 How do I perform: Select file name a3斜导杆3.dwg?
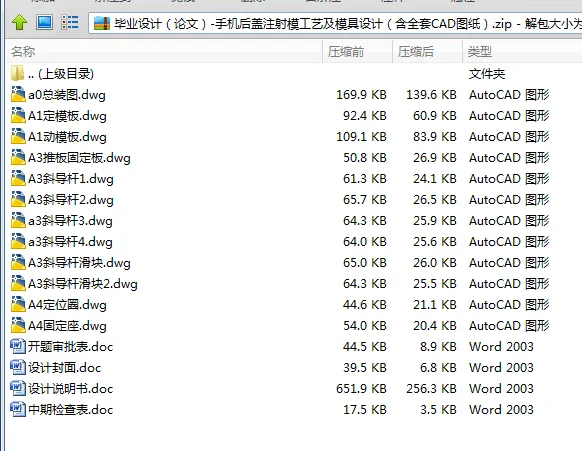click(x=71, y=221)
